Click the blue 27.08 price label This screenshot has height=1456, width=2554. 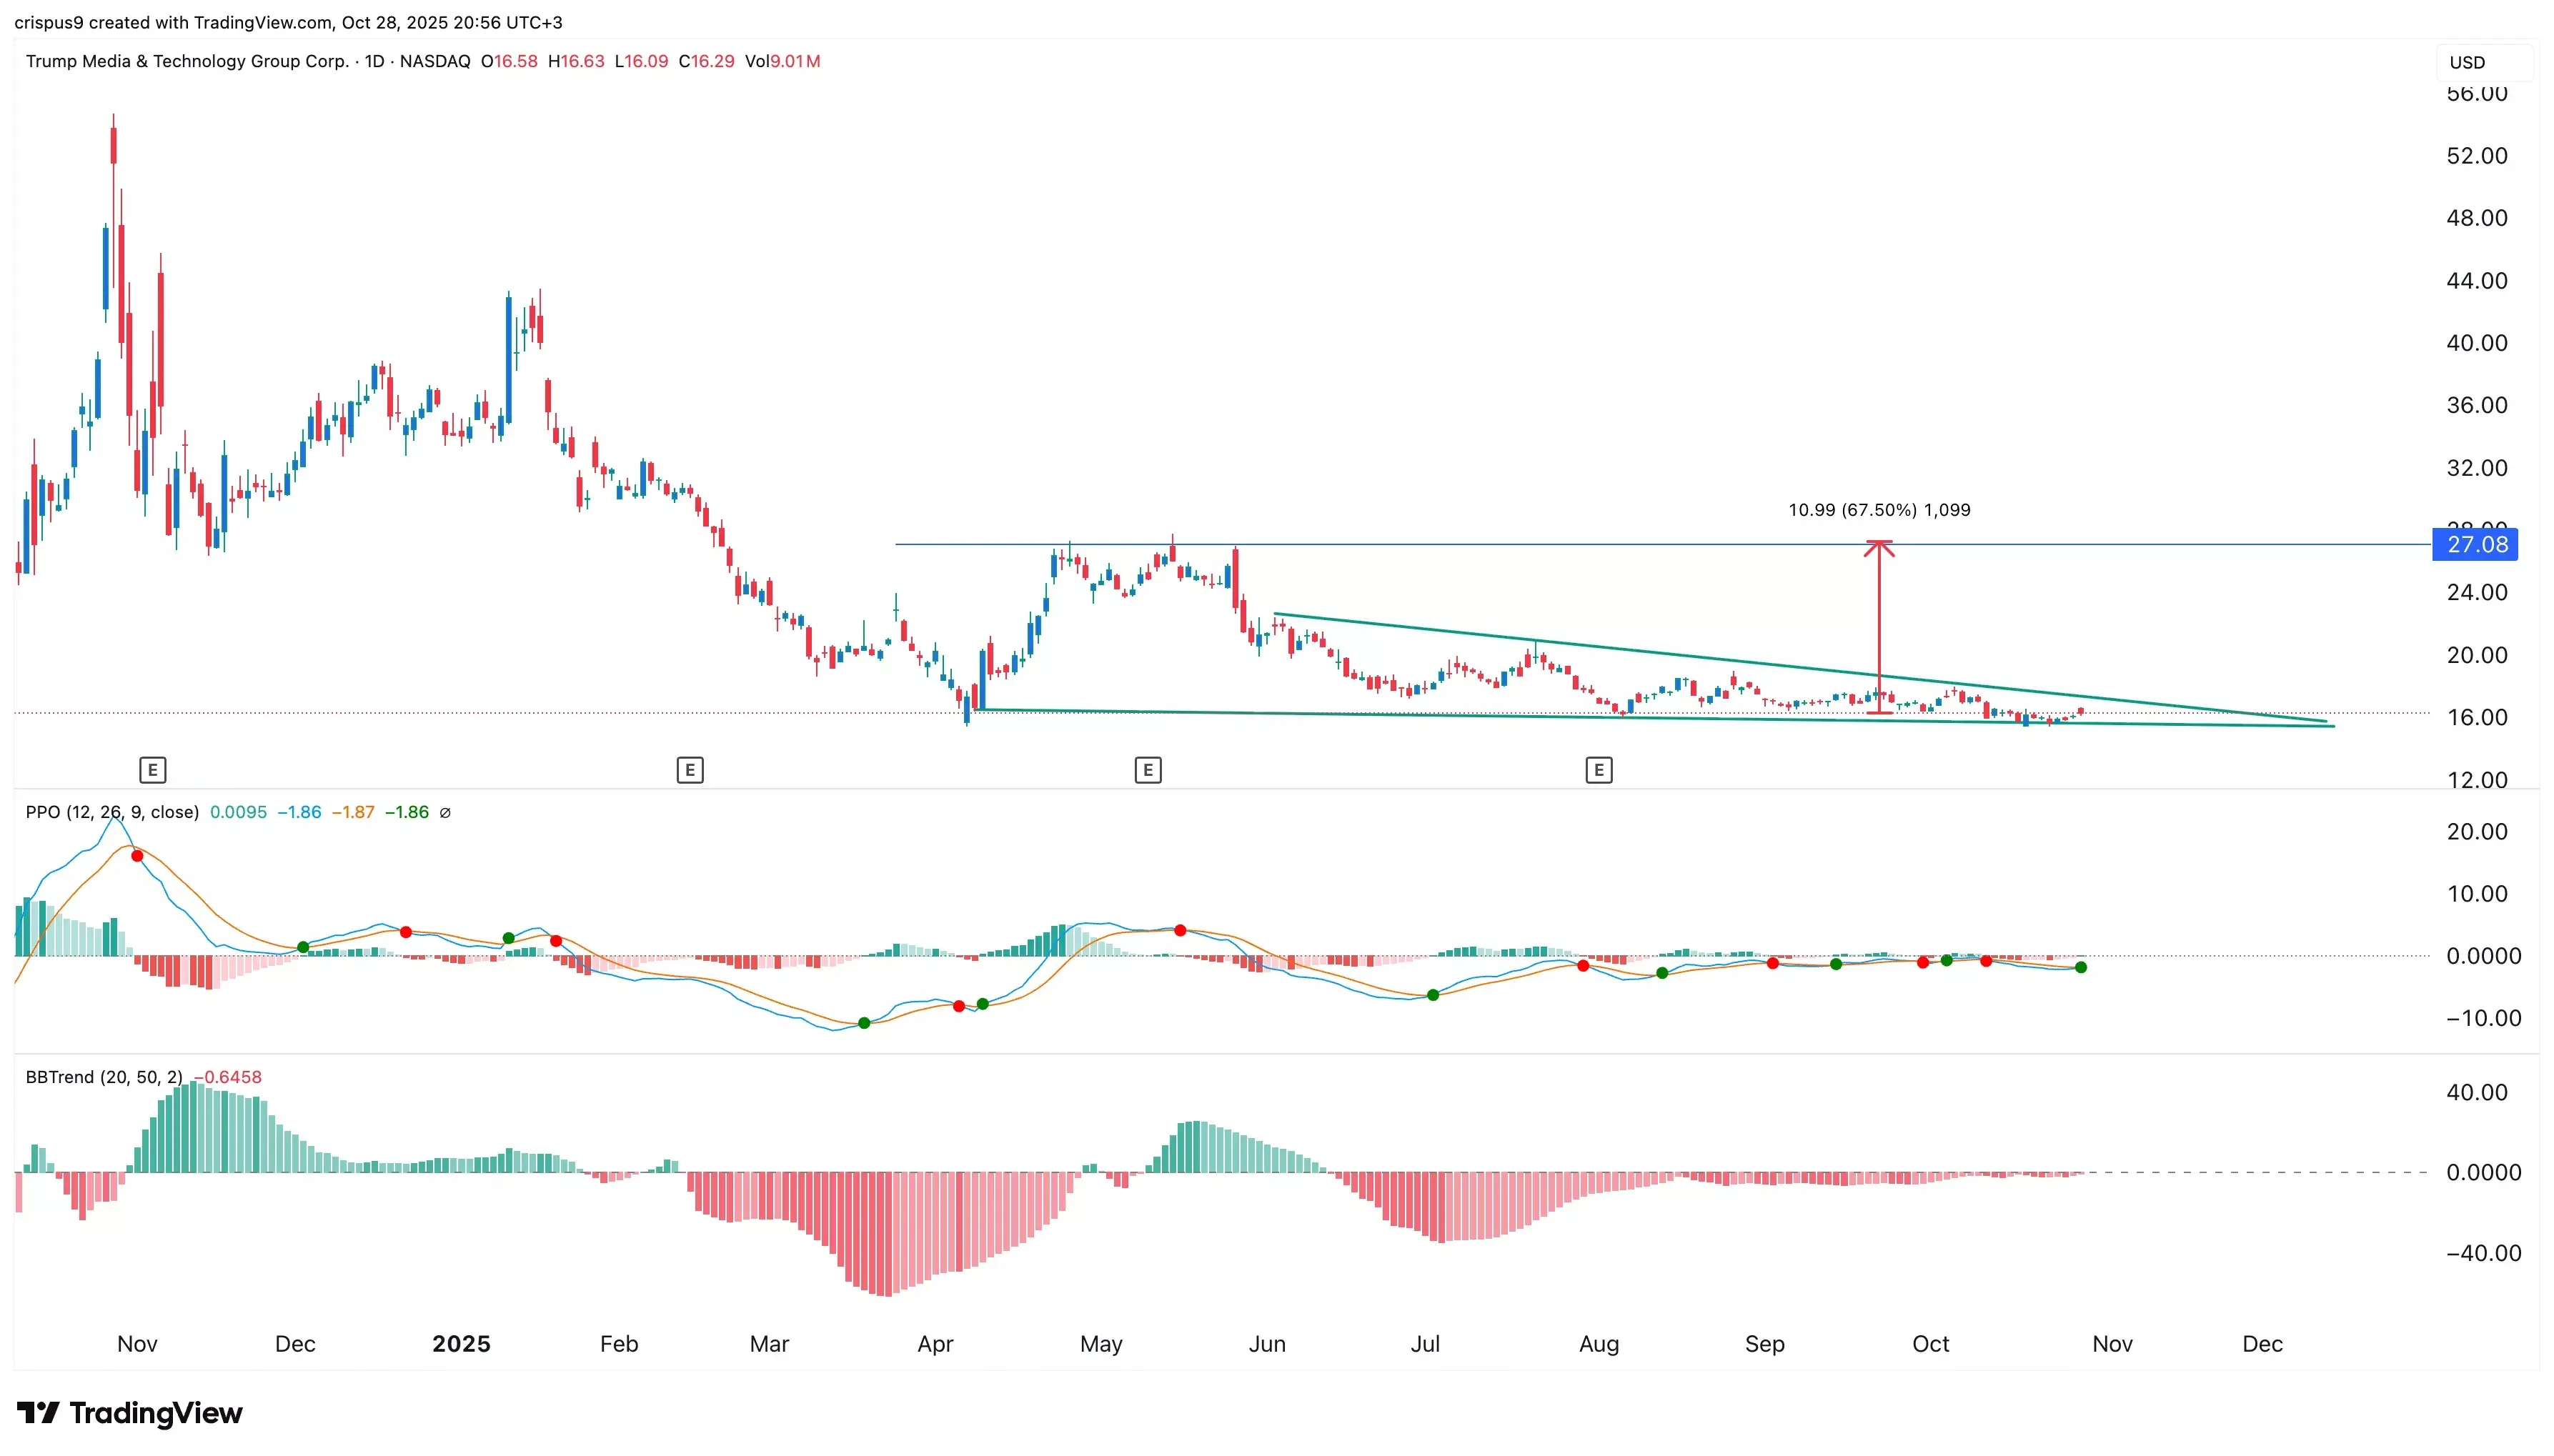click(2475, 545)
